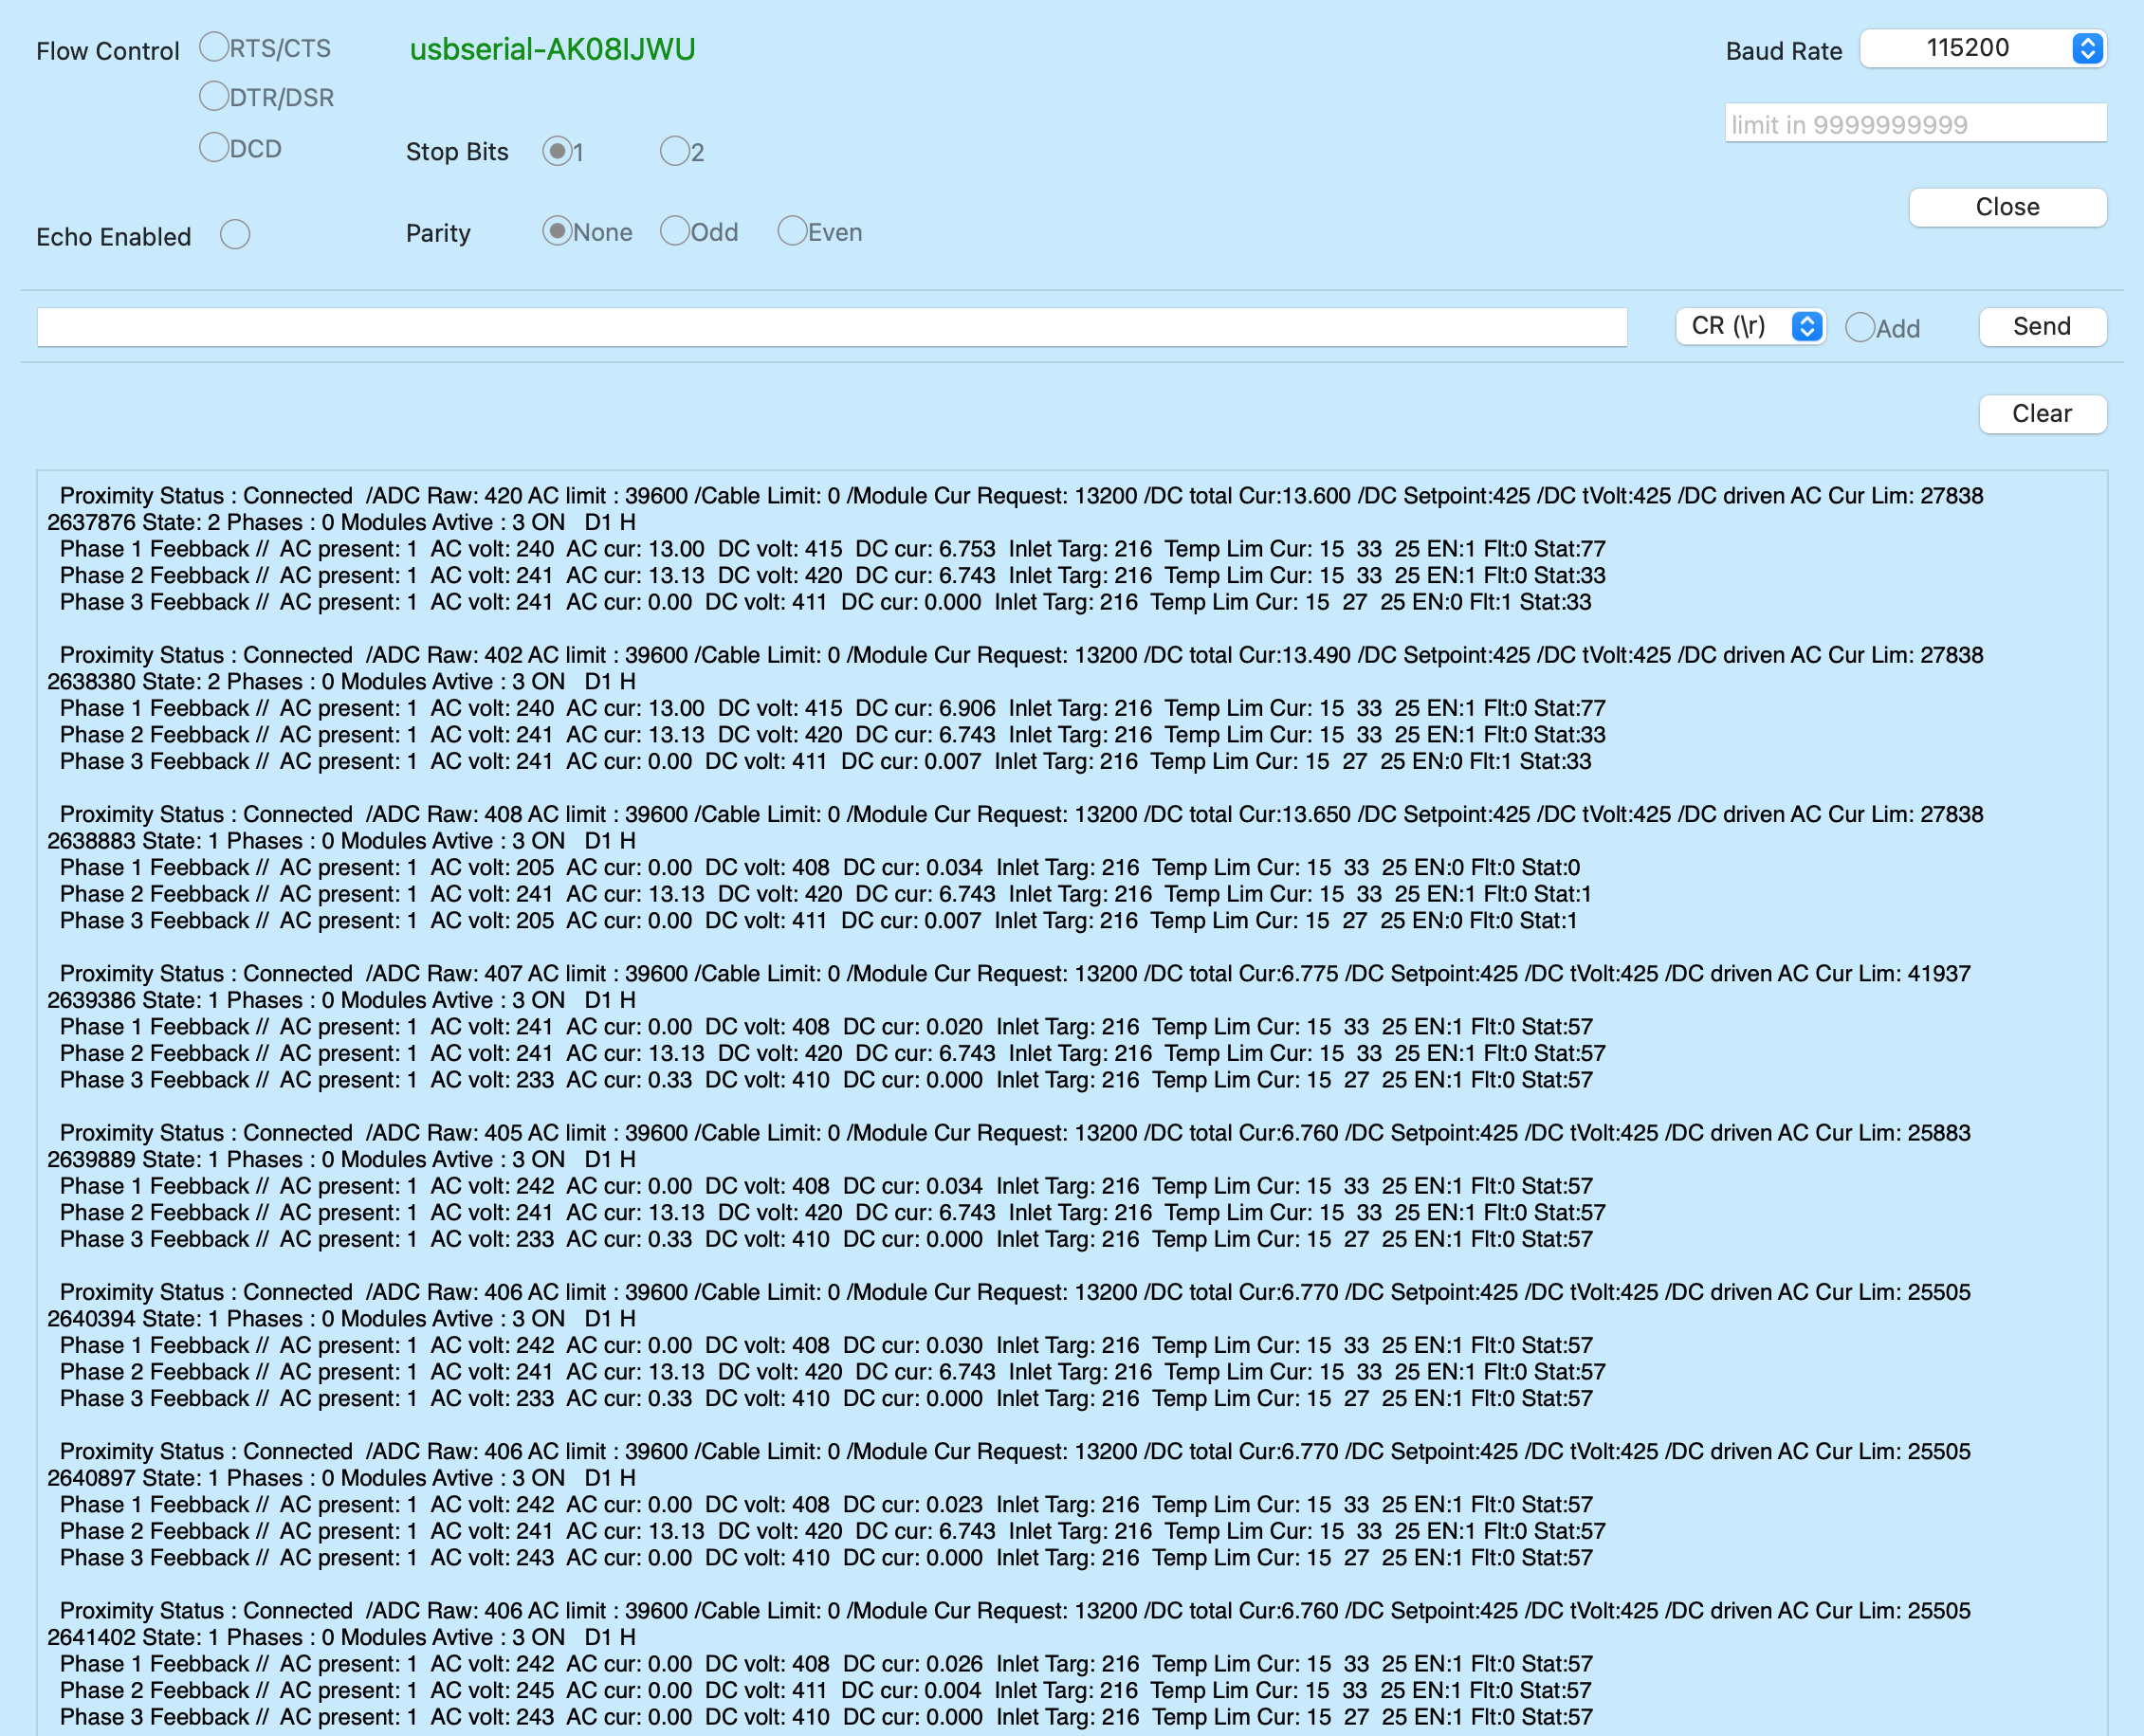Focus the limit in input field
The height and width of the screenshot is (1736, 2144).
point(1914,124)
